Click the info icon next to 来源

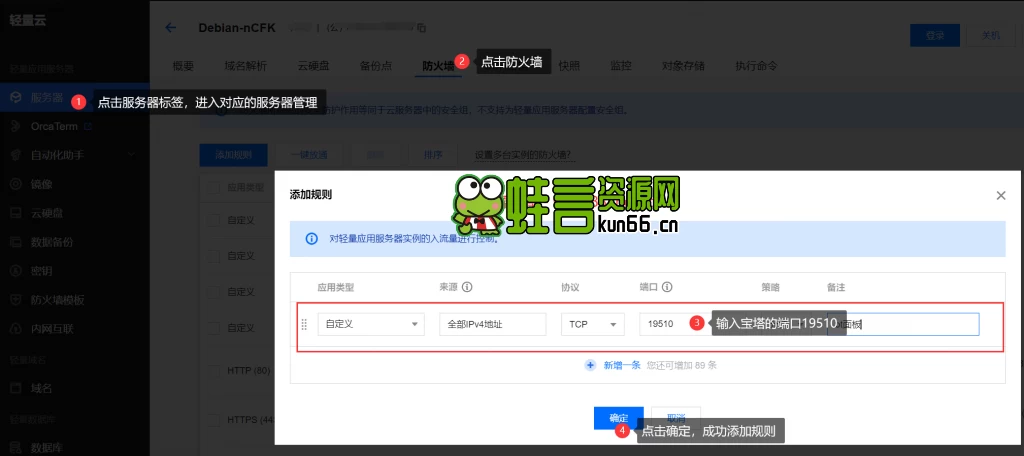point(467,287)
